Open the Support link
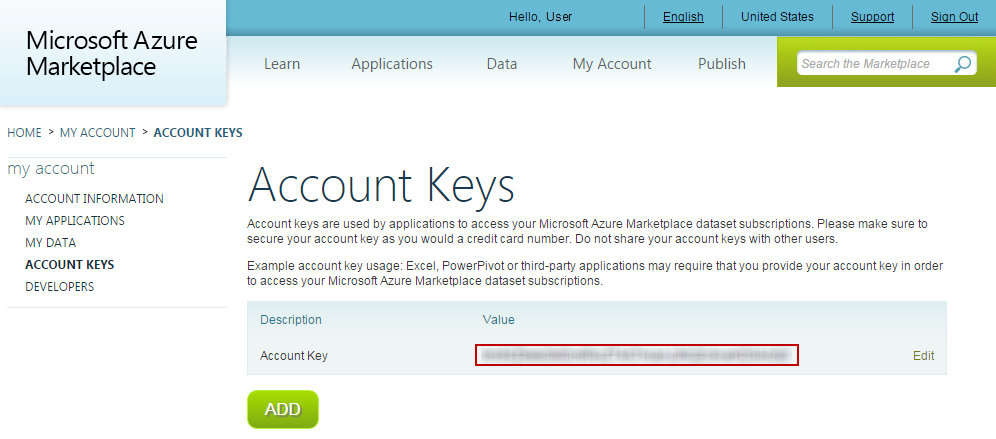Viewport: 996px width, 439px height. point(872,17)
